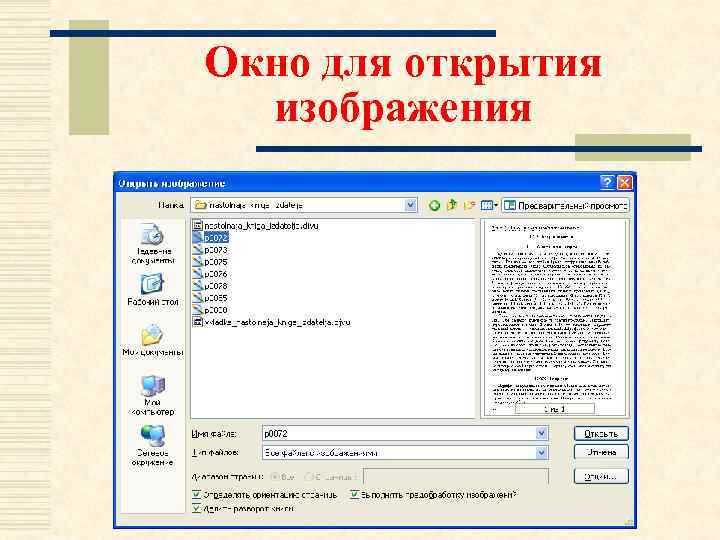Image resolution: width=720 pixels, height=540 pixels.
Task: Toggle the preview button (Предварительный просмотр)
Action: (x=565, y=206)
